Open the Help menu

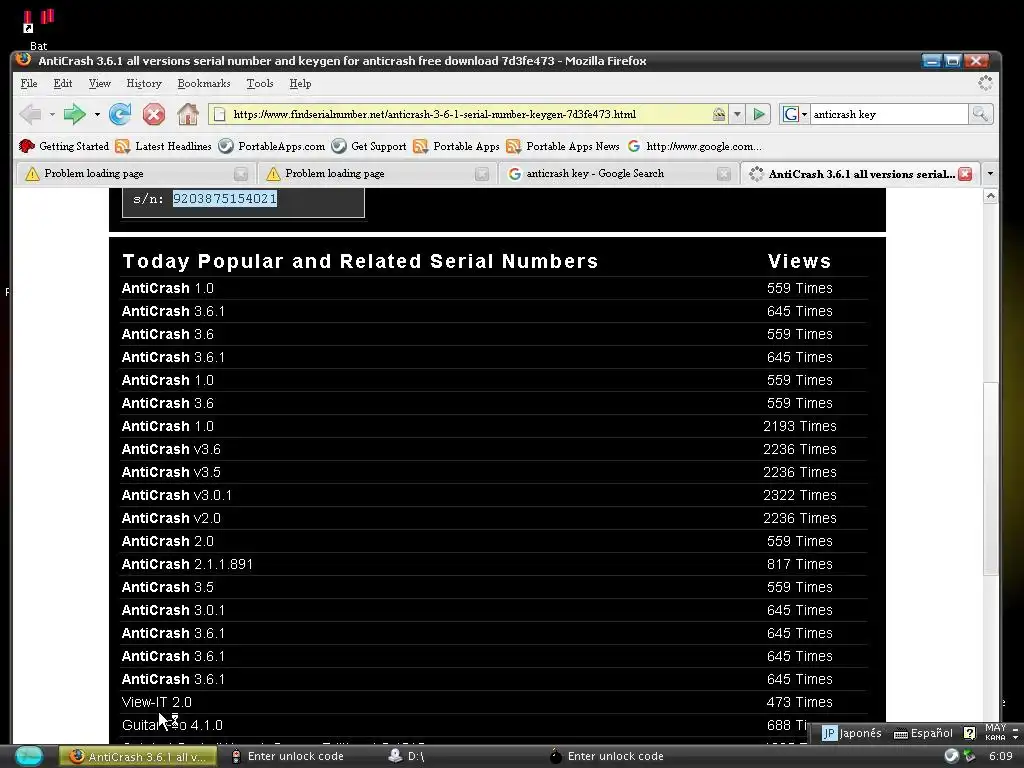coord(300,84)
